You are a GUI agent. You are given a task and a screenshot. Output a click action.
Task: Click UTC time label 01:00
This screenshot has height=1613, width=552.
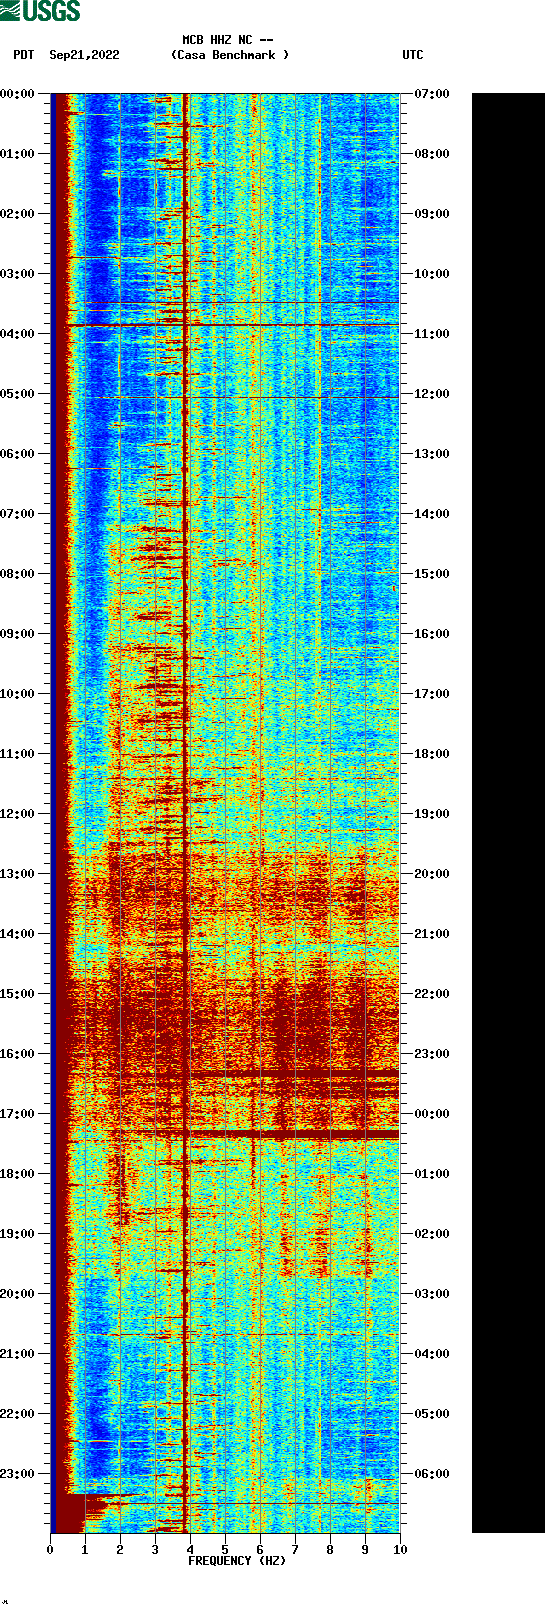point(432,1174)
